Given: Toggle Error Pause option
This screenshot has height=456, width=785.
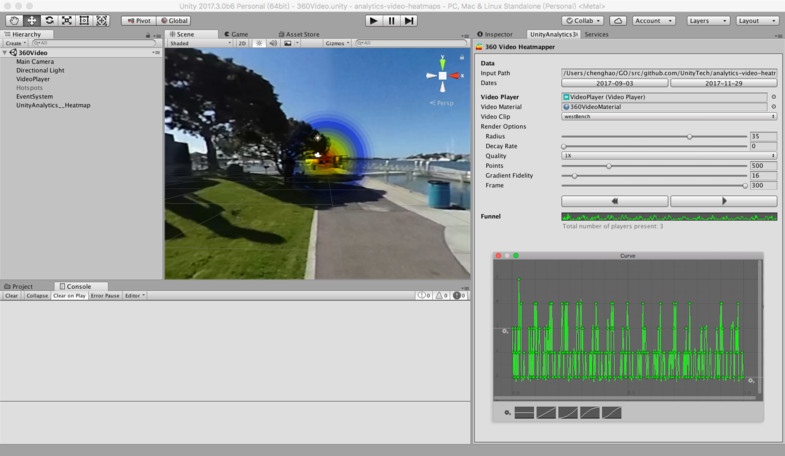Looking at the screenshot, I should [105, 296].
